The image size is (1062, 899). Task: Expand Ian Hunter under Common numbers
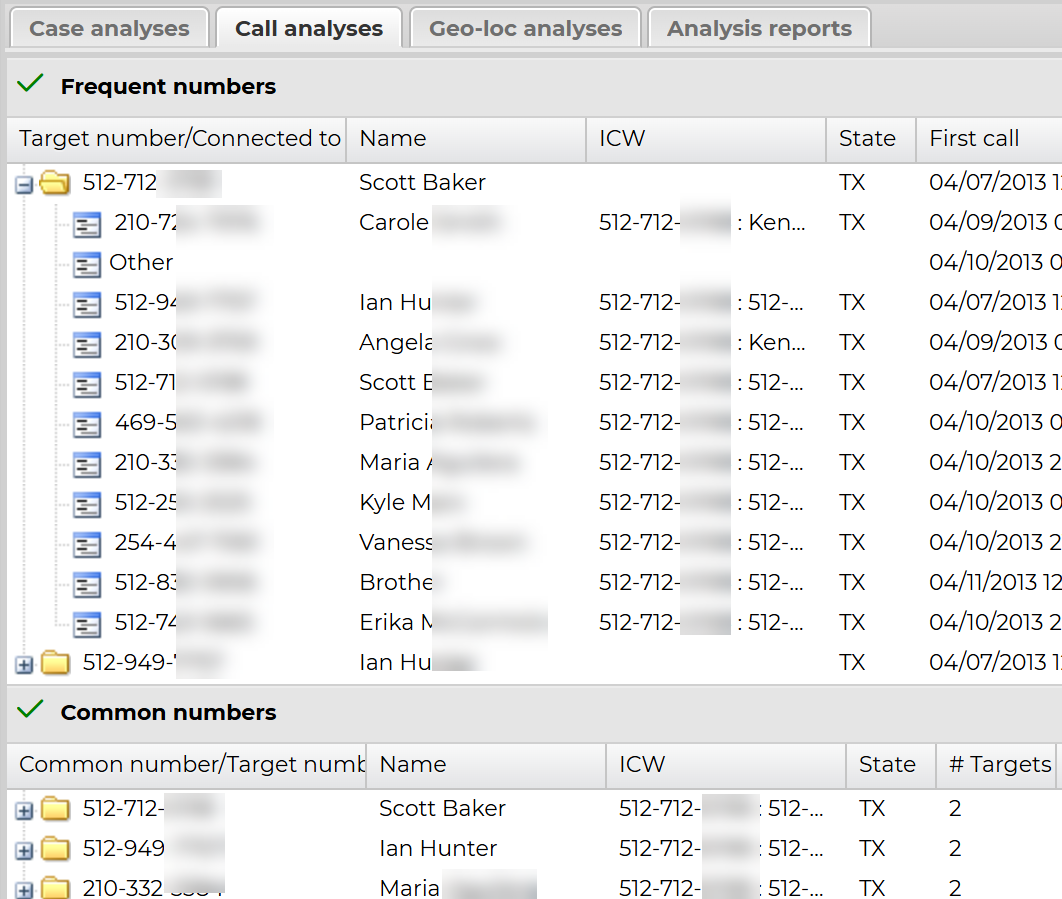click(25, 851)
